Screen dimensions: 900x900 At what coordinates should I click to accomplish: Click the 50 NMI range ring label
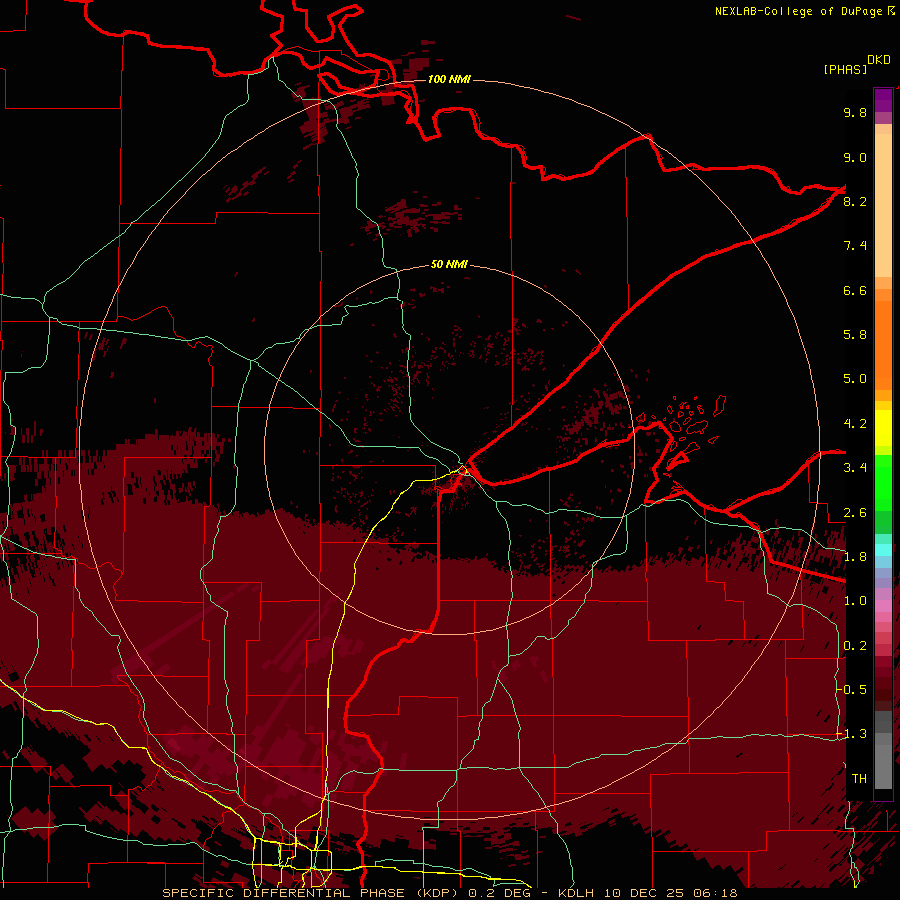point(449,265)
